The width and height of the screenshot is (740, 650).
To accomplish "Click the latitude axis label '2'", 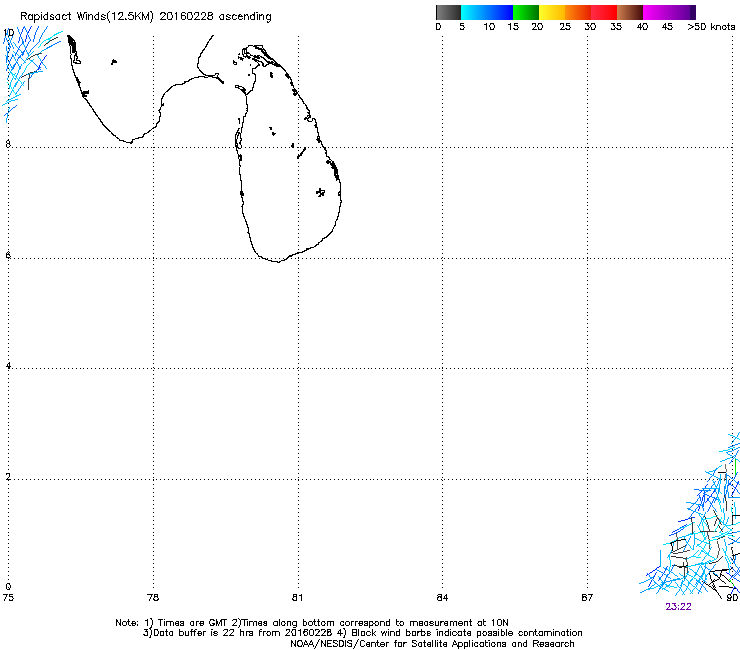I will (x=8, y=477).
